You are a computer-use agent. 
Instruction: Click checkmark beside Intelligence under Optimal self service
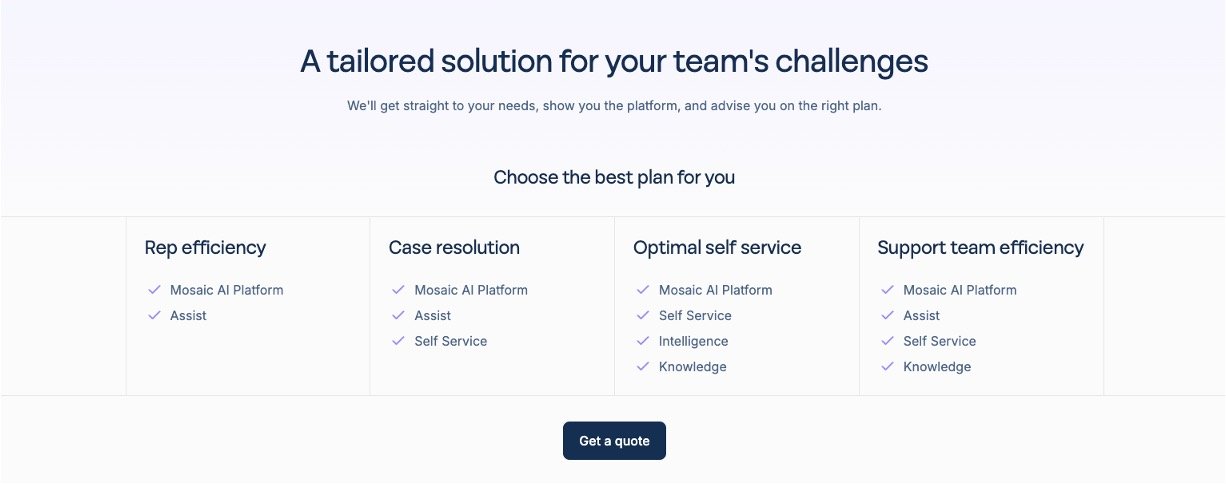643,341
